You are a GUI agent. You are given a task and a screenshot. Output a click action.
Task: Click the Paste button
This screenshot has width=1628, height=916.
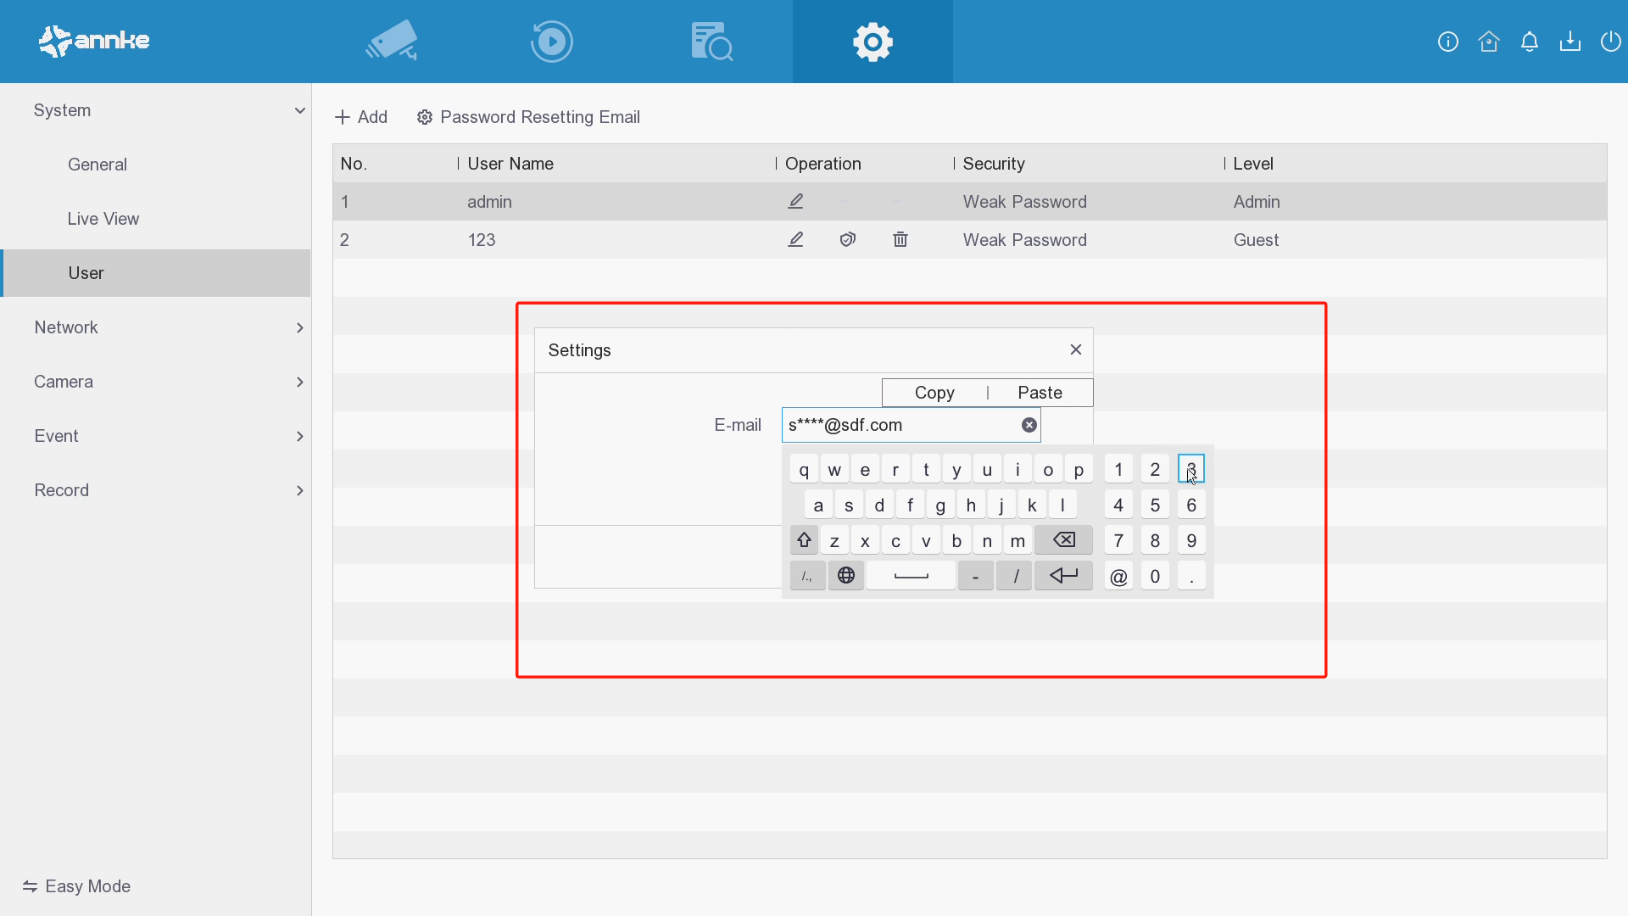(x=1039, y=393)
